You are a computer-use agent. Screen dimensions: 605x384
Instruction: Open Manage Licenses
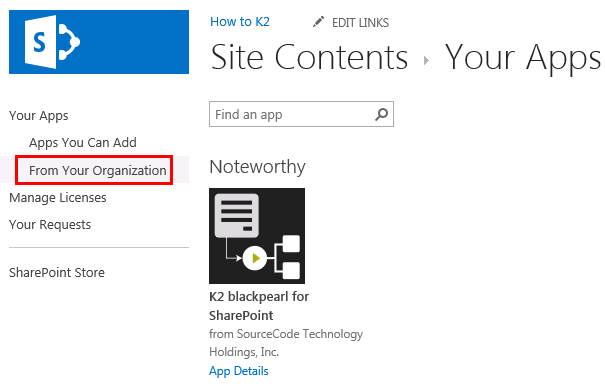tap(57, 198)
